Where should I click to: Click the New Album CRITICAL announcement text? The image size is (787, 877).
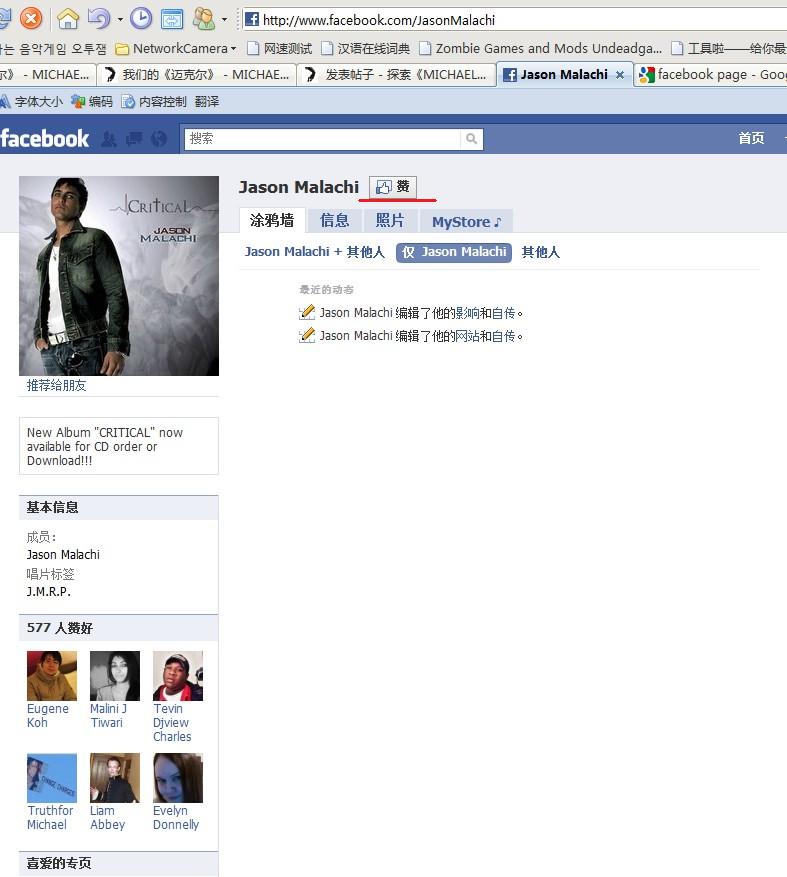(105, 446)
